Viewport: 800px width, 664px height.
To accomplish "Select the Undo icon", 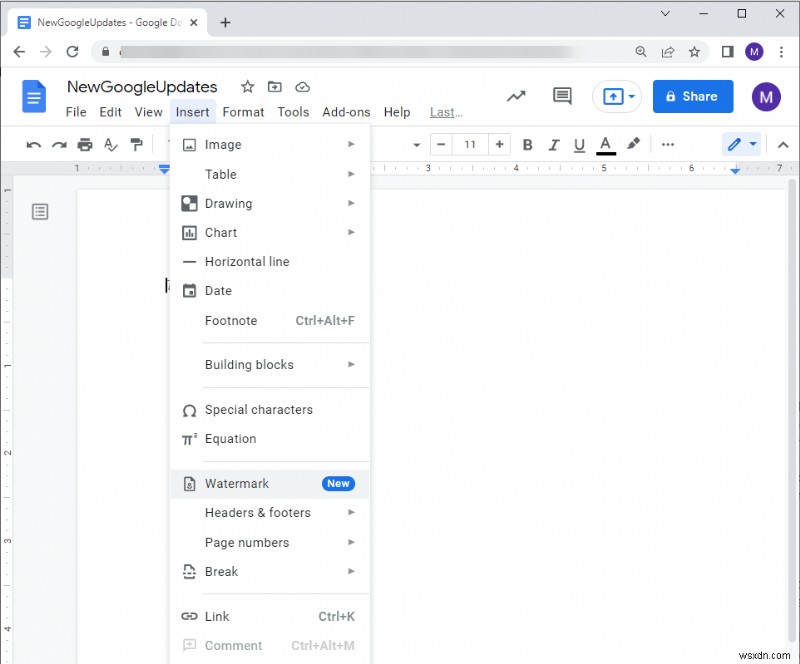I will coord(33,144).
